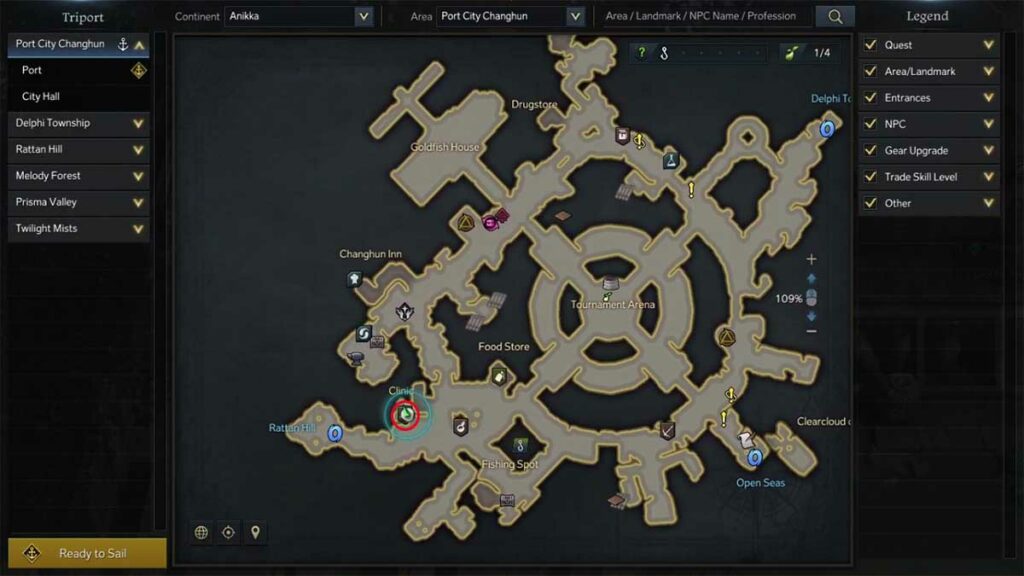Open the world map globe icon
Viewport: 1024px width, 576px height.
click(201, 532)
